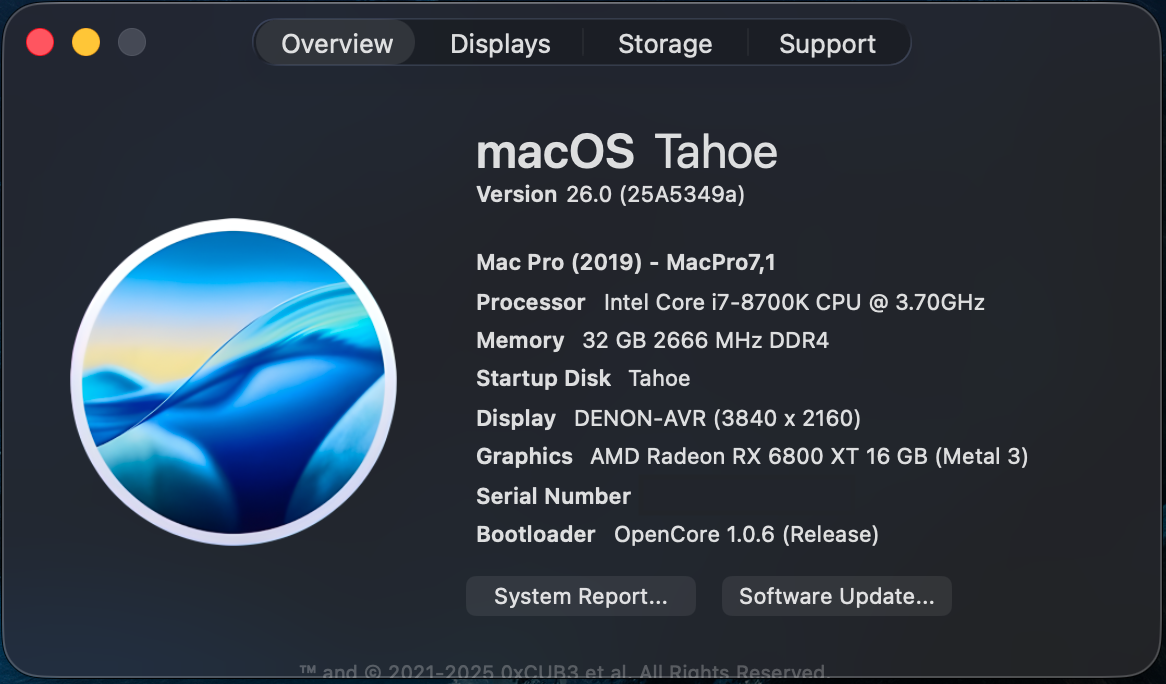Click the Memory 32 GB DDR4 line
Image resolution: width=1166 pixels, height=684 pixels.
tap(652, 341)
